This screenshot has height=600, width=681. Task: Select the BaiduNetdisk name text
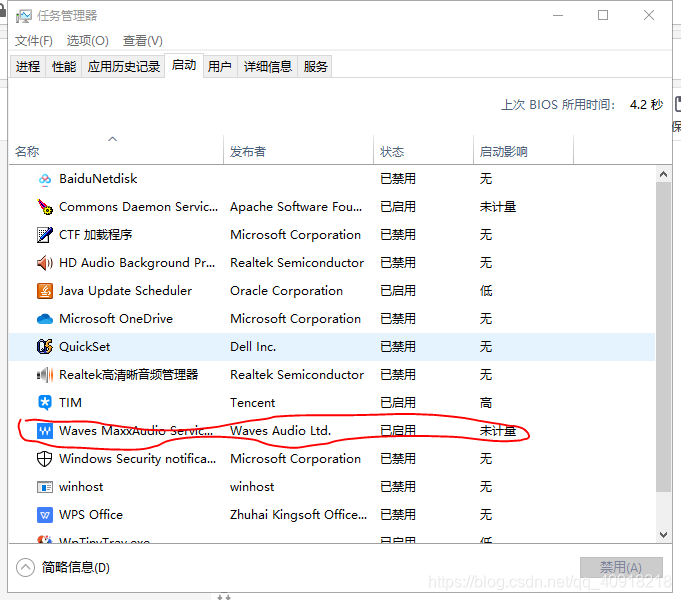coord(98,179)
